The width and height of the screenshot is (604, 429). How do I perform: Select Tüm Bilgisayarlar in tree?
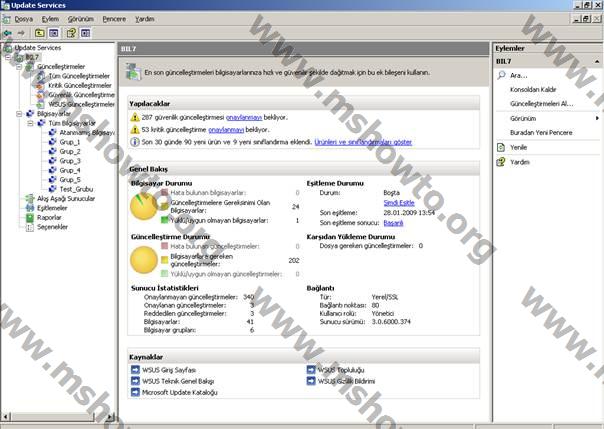point(72,123)
